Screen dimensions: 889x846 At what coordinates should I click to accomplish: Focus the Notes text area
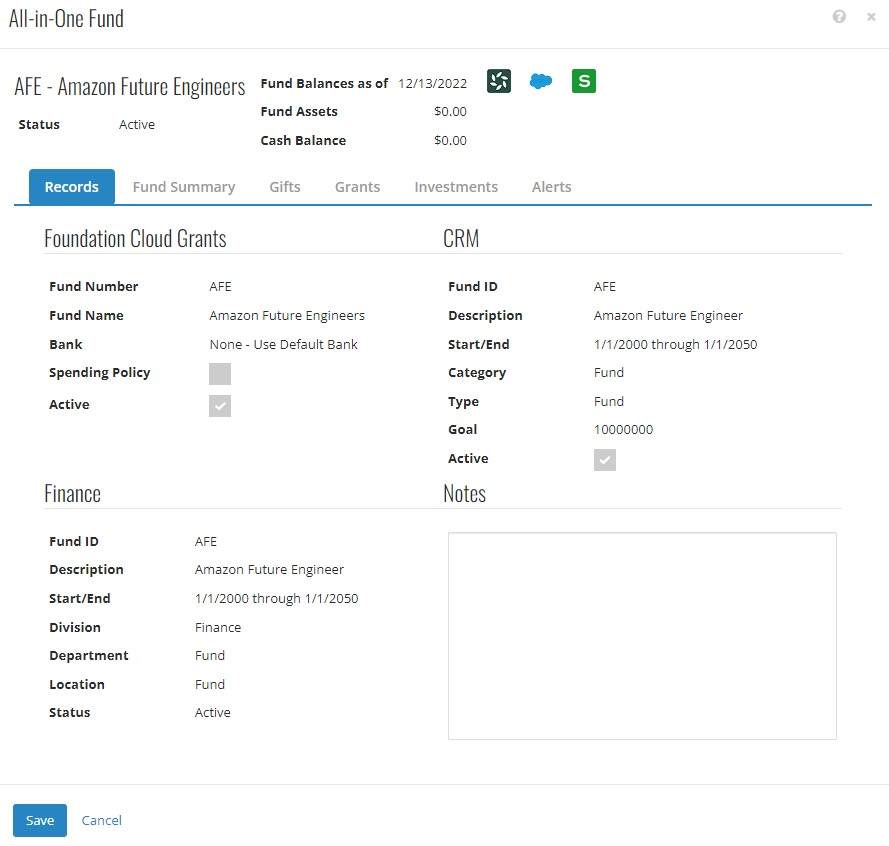pyautogui.click(x=642, y=636)
